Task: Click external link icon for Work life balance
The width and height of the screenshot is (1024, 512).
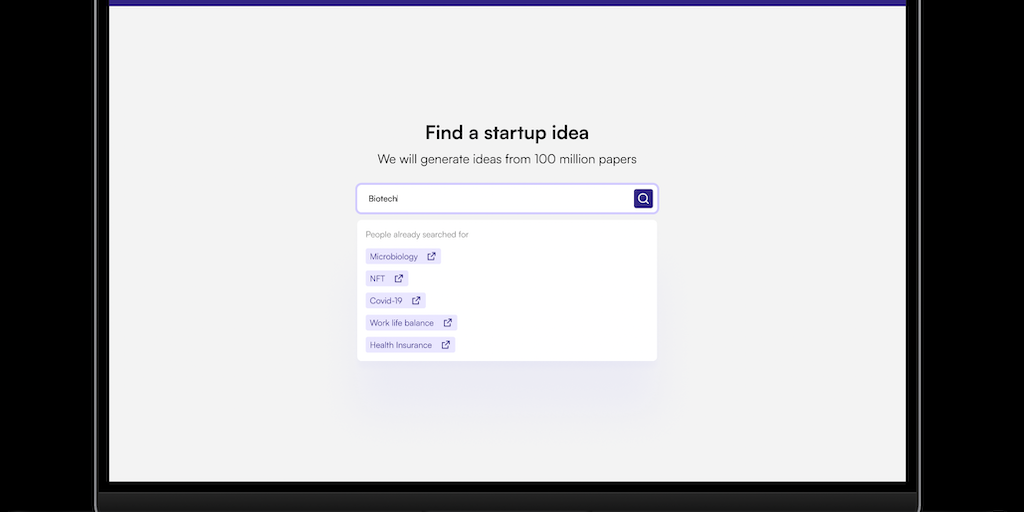Action: pyautogui.click(x=448, y=323)
